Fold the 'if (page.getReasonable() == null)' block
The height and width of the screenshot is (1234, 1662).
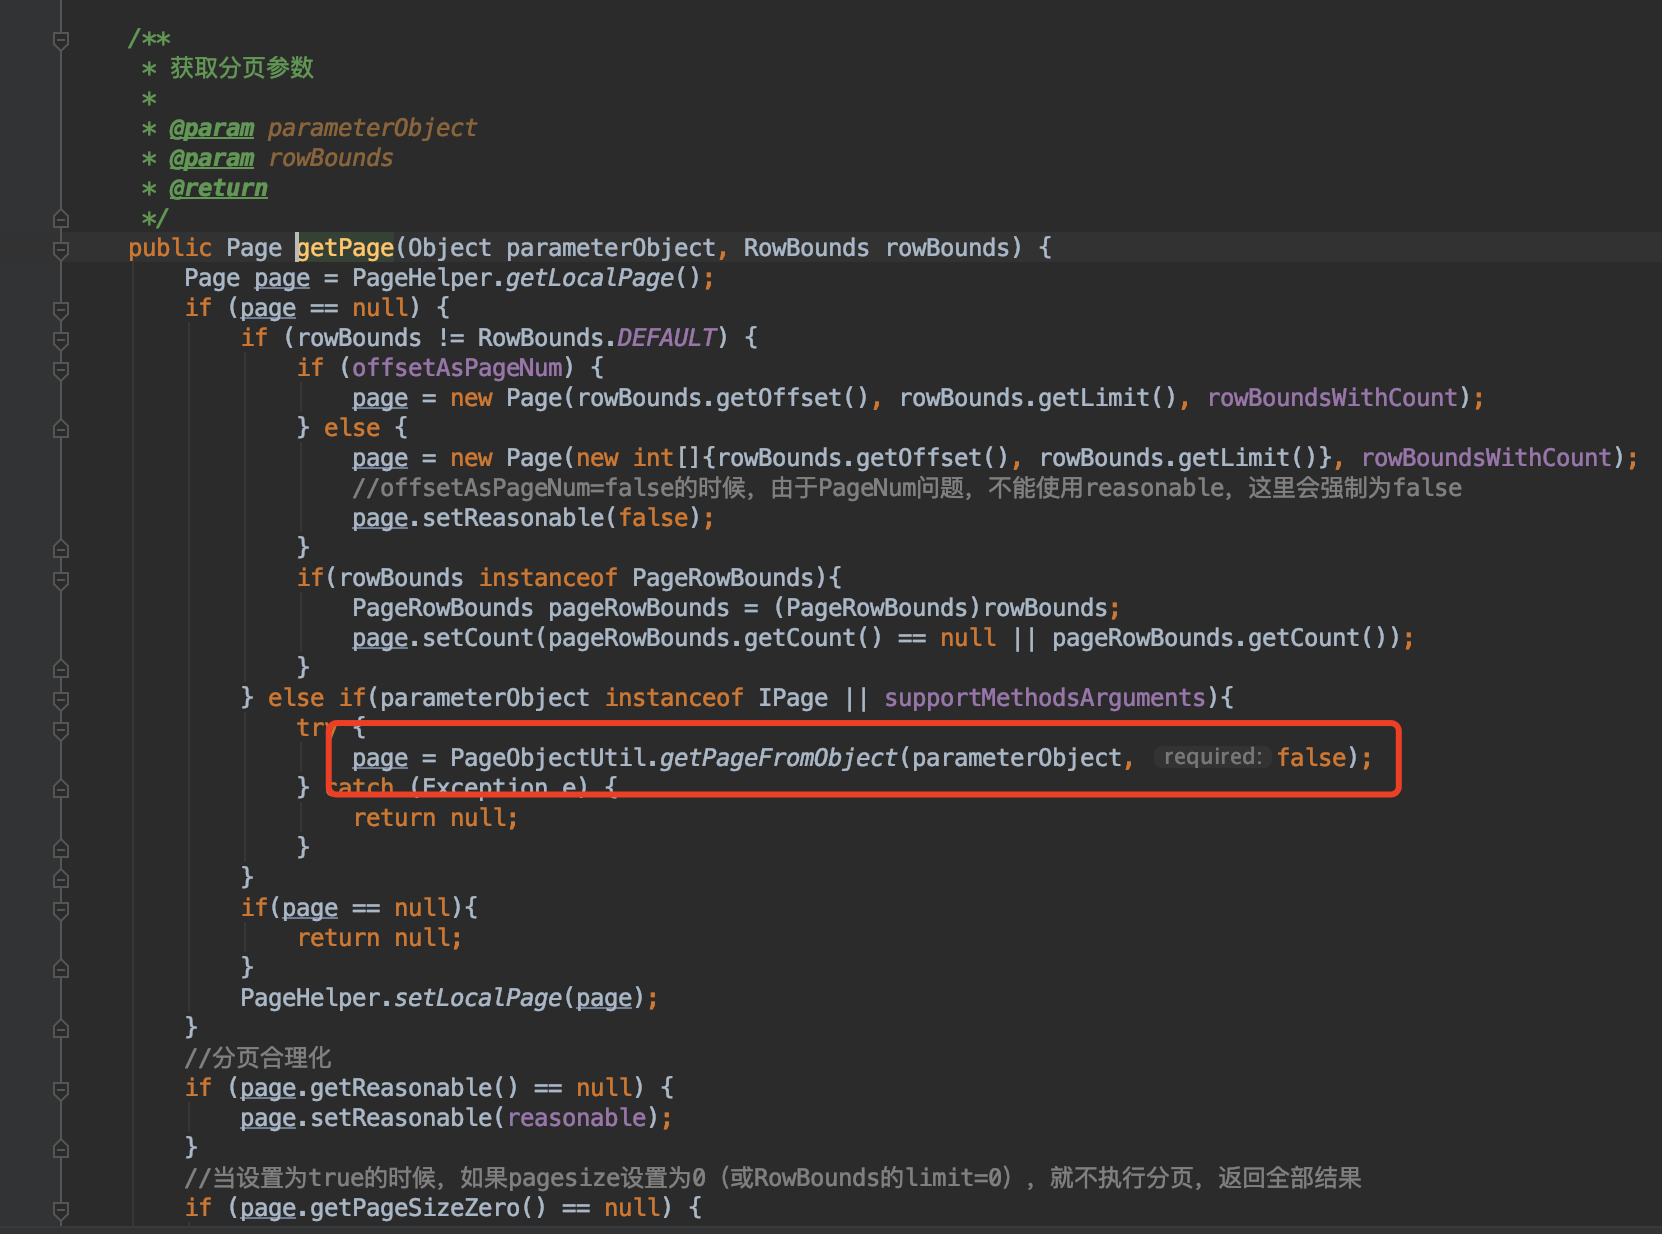61,1089
